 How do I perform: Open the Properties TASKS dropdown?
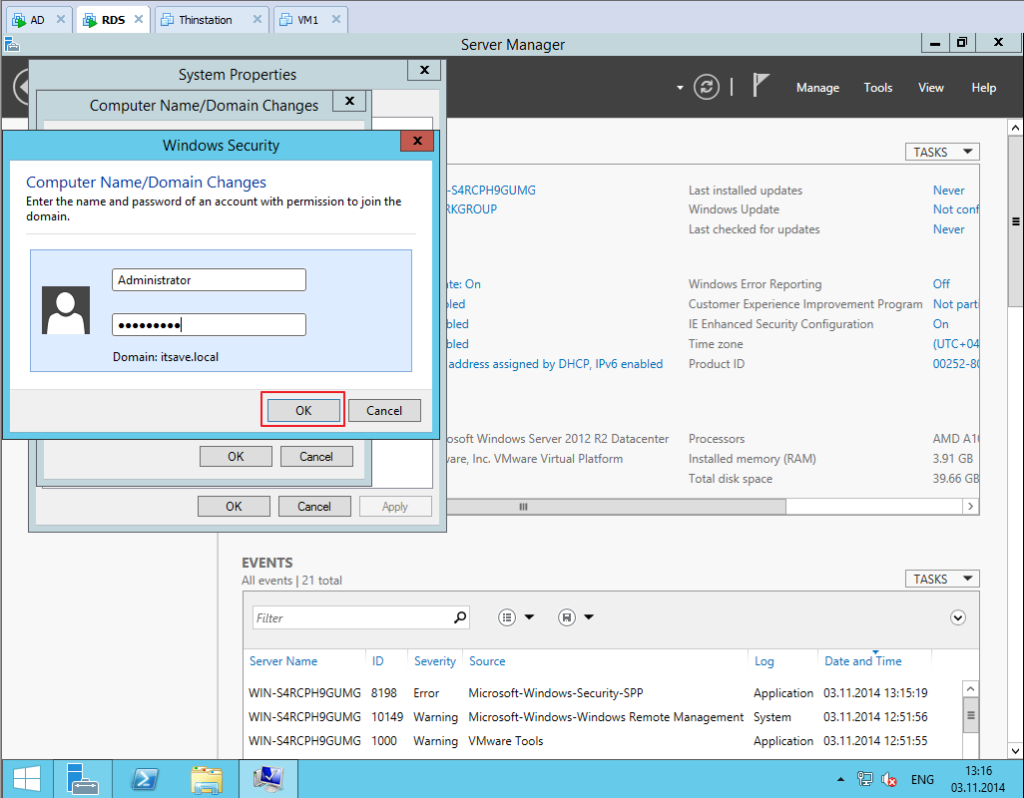(x=942, y=152)
